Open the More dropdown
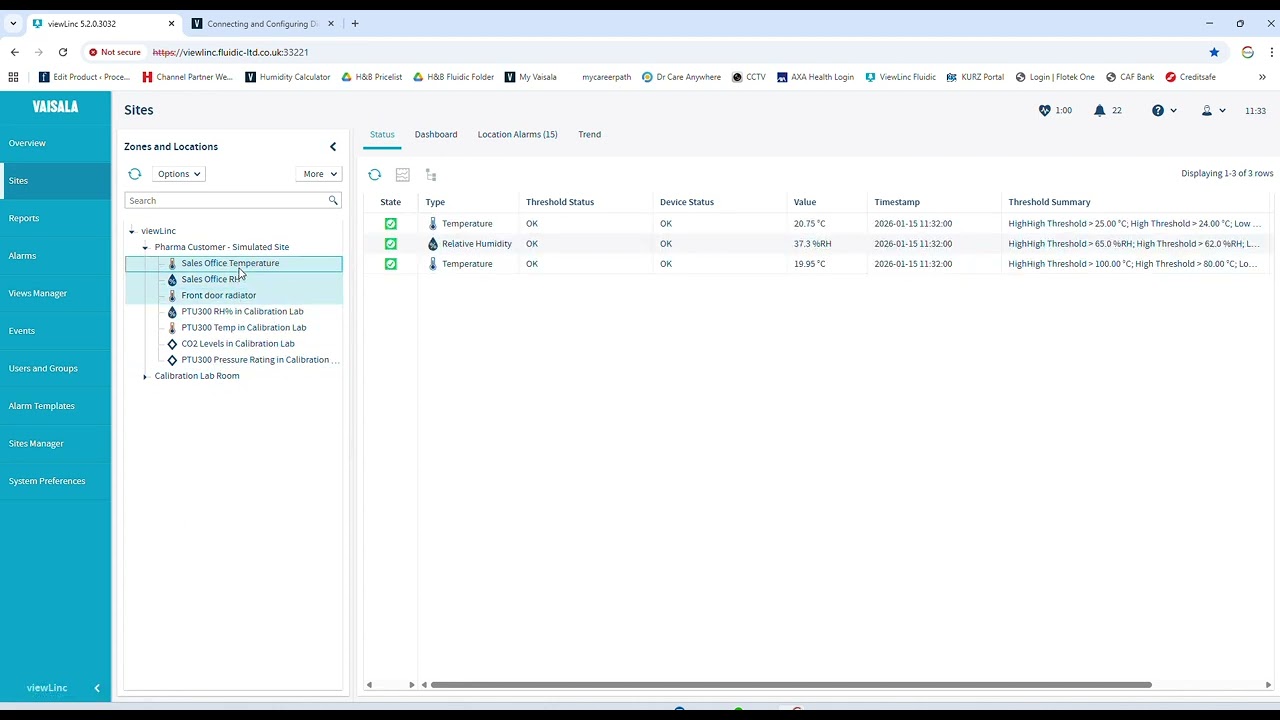This screenshot has width=1280, height=720. point(319,174)
